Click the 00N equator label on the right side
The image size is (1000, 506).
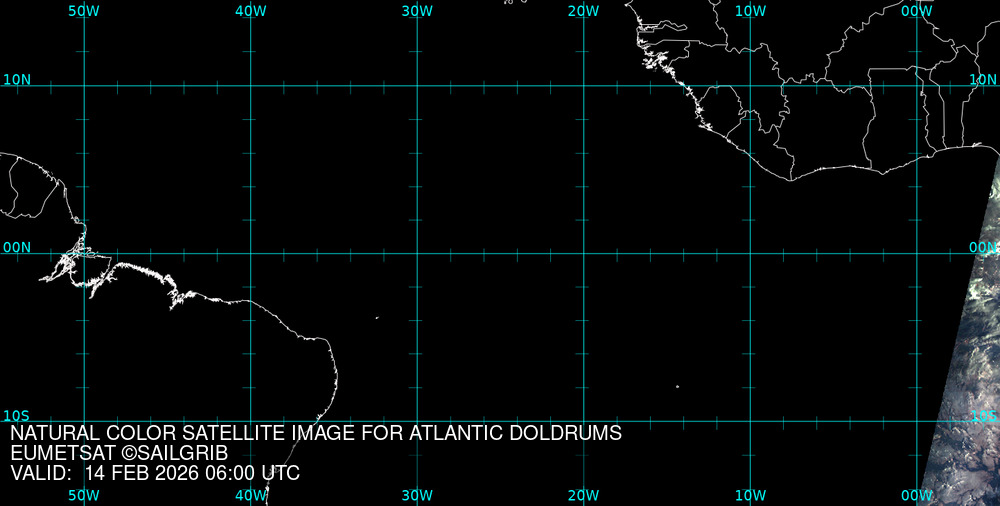(x=983, y=247)
